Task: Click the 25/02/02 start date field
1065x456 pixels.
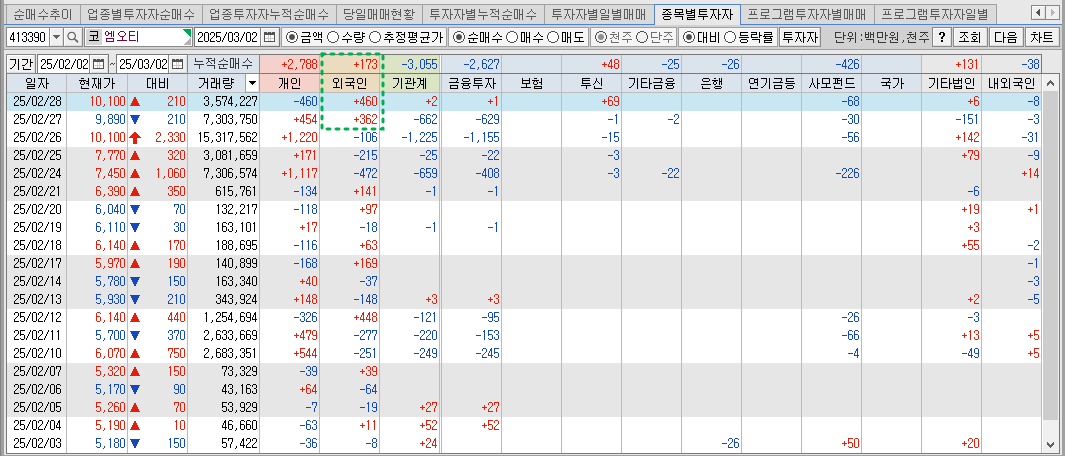Action: (x=64, y=65)
